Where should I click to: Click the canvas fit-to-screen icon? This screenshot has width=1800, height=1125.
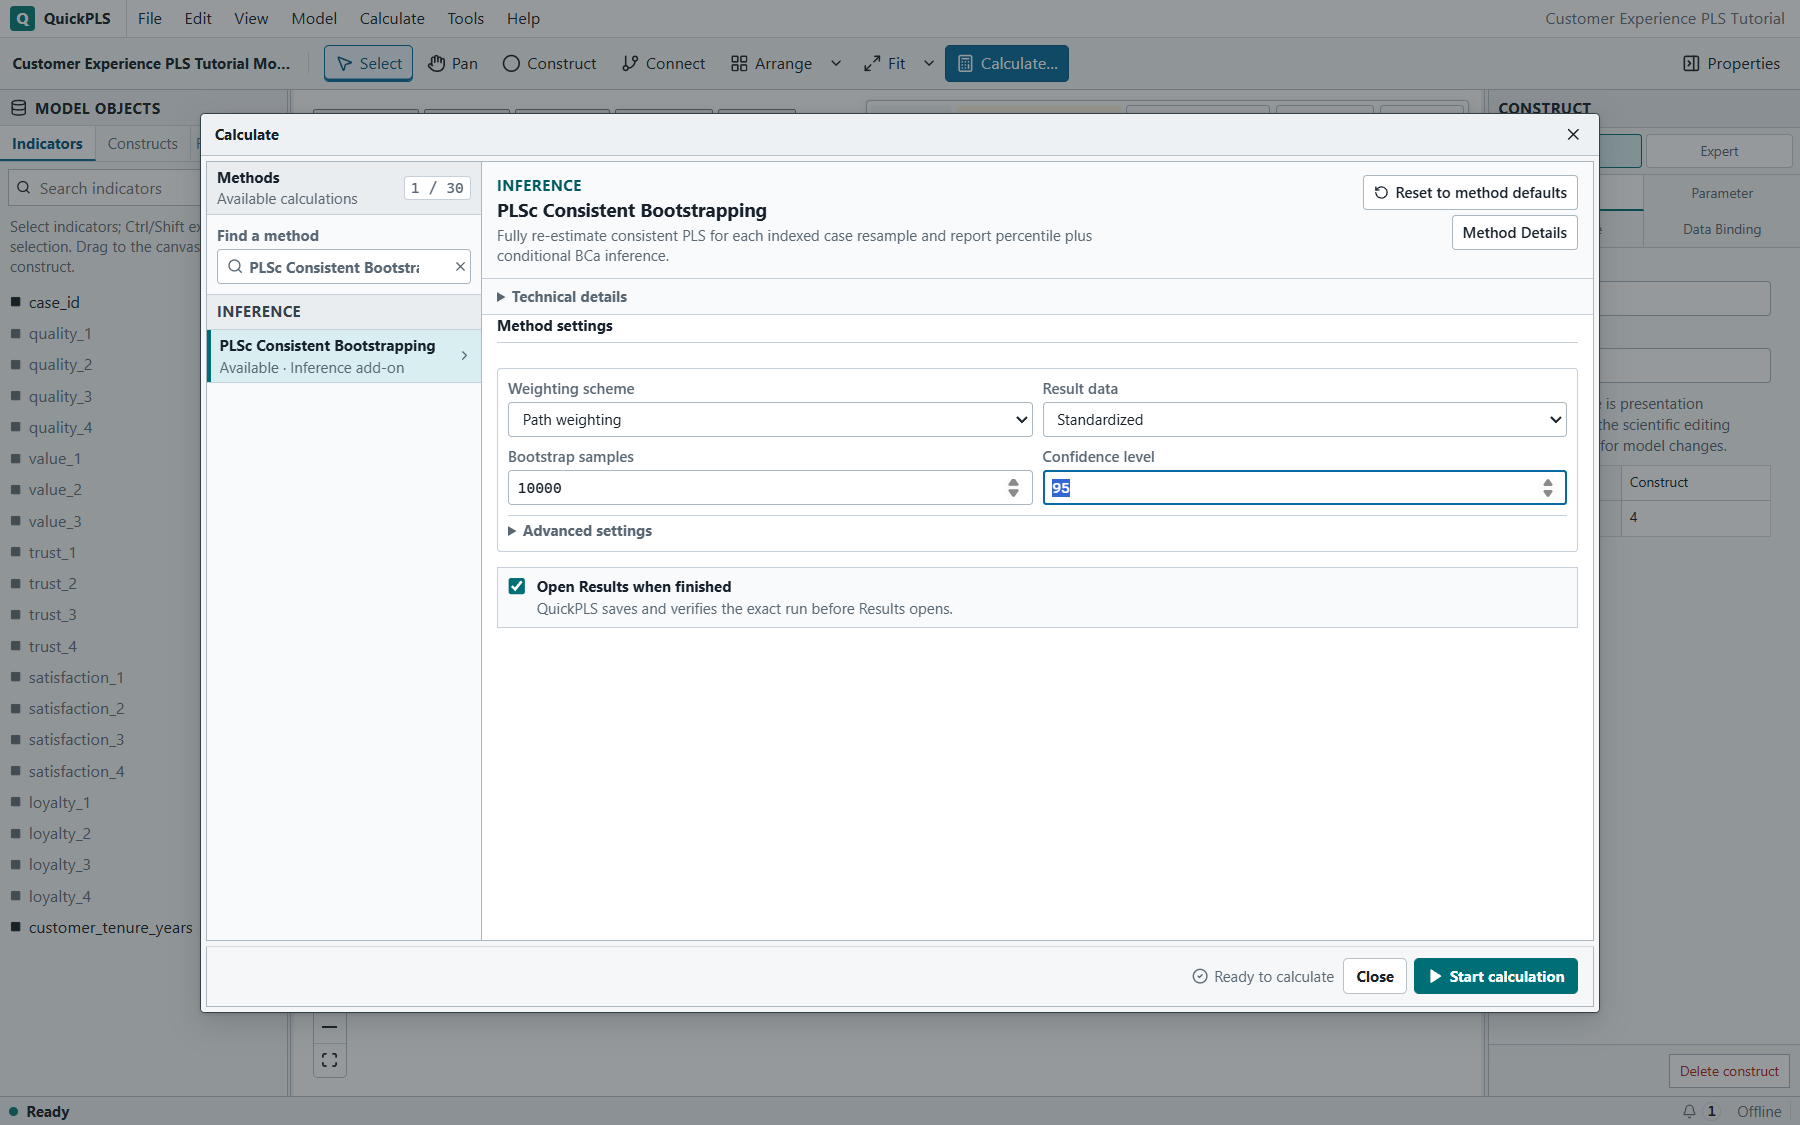click(x=330, y=1060)
